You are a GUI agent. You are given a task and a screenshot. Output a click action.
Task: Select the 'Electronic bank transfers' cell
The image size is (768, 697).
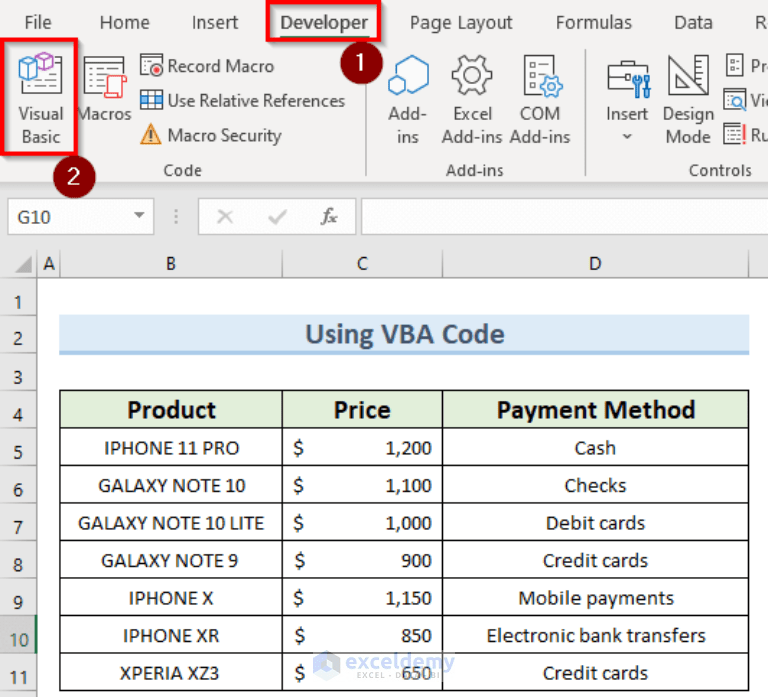(595, 635)
